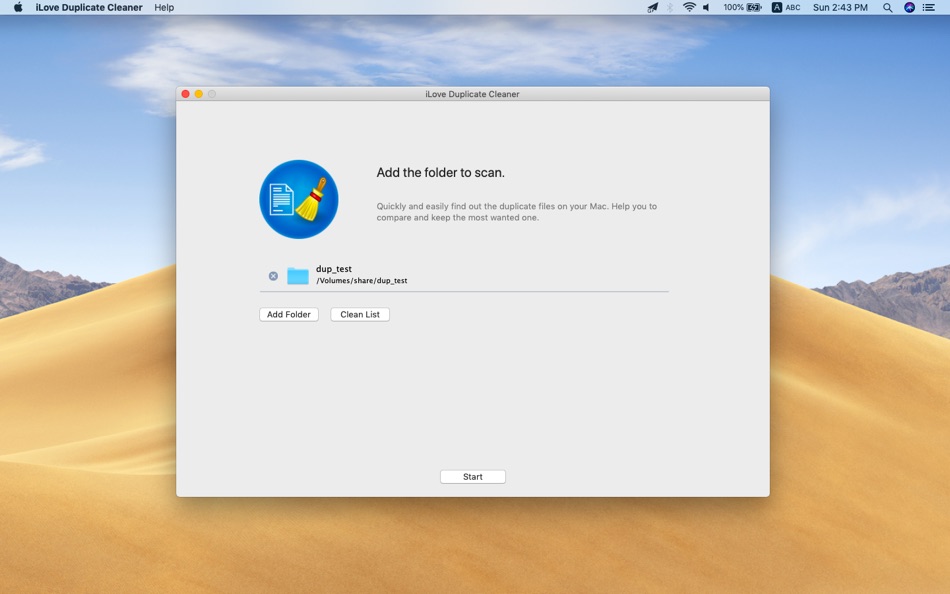This screenshot has width=950, height=594.
Task: Close the iLove Duplicate Cleaner window
Action: [185, 94]
